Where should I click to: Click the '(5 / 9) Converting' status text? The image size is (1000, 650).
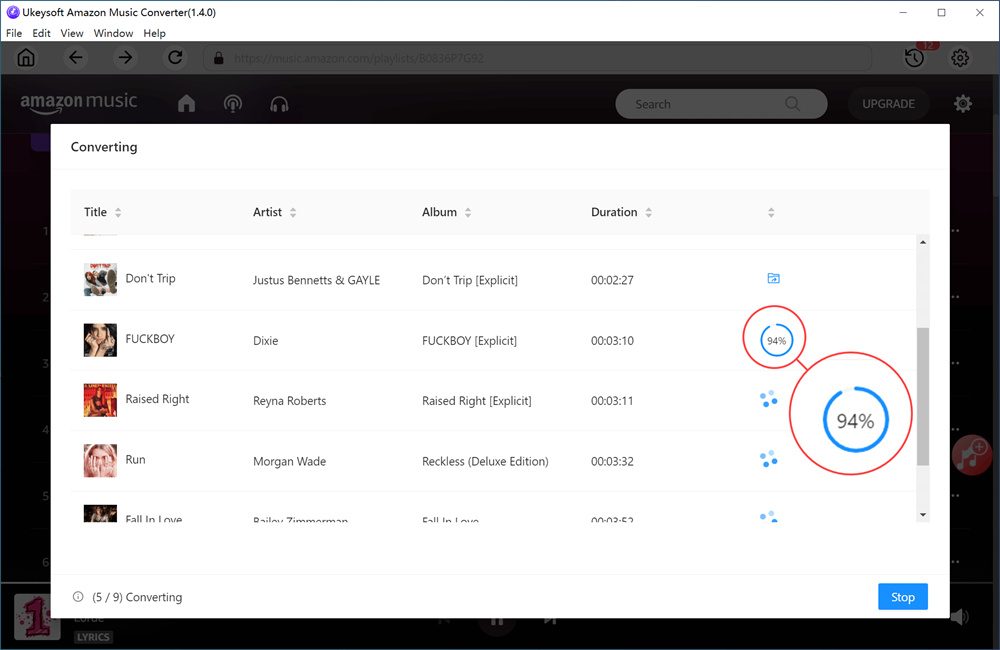pyautogui.click(x=137, y=597)
